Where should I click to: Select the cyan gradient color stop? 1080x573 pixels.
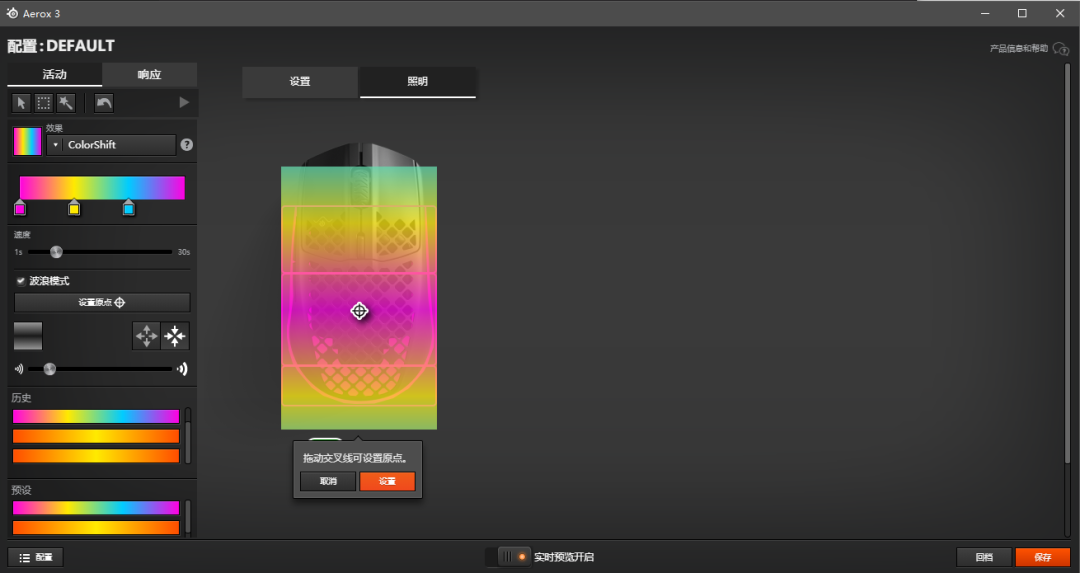pyautogui.click(x=129, y=208)
